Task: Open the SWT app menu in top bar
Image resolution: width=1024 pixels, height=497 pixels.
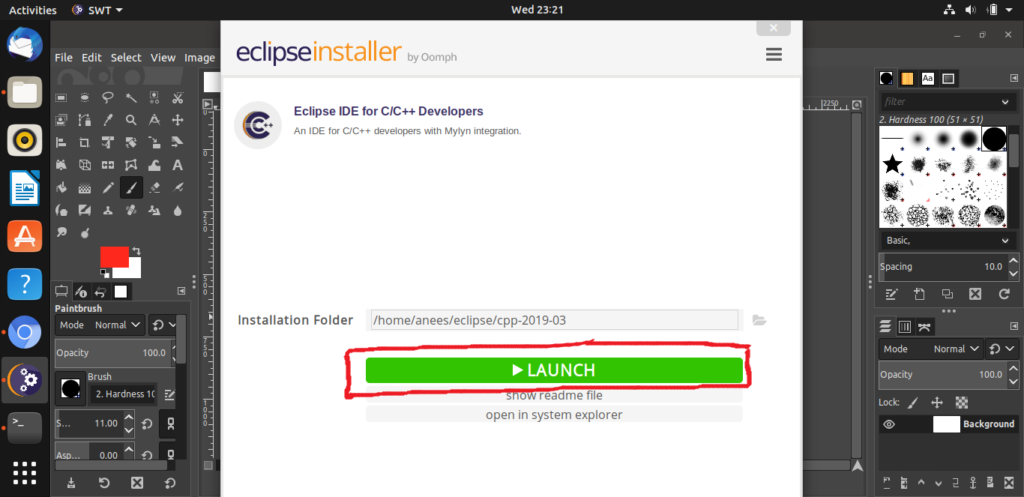Action: 97,10
